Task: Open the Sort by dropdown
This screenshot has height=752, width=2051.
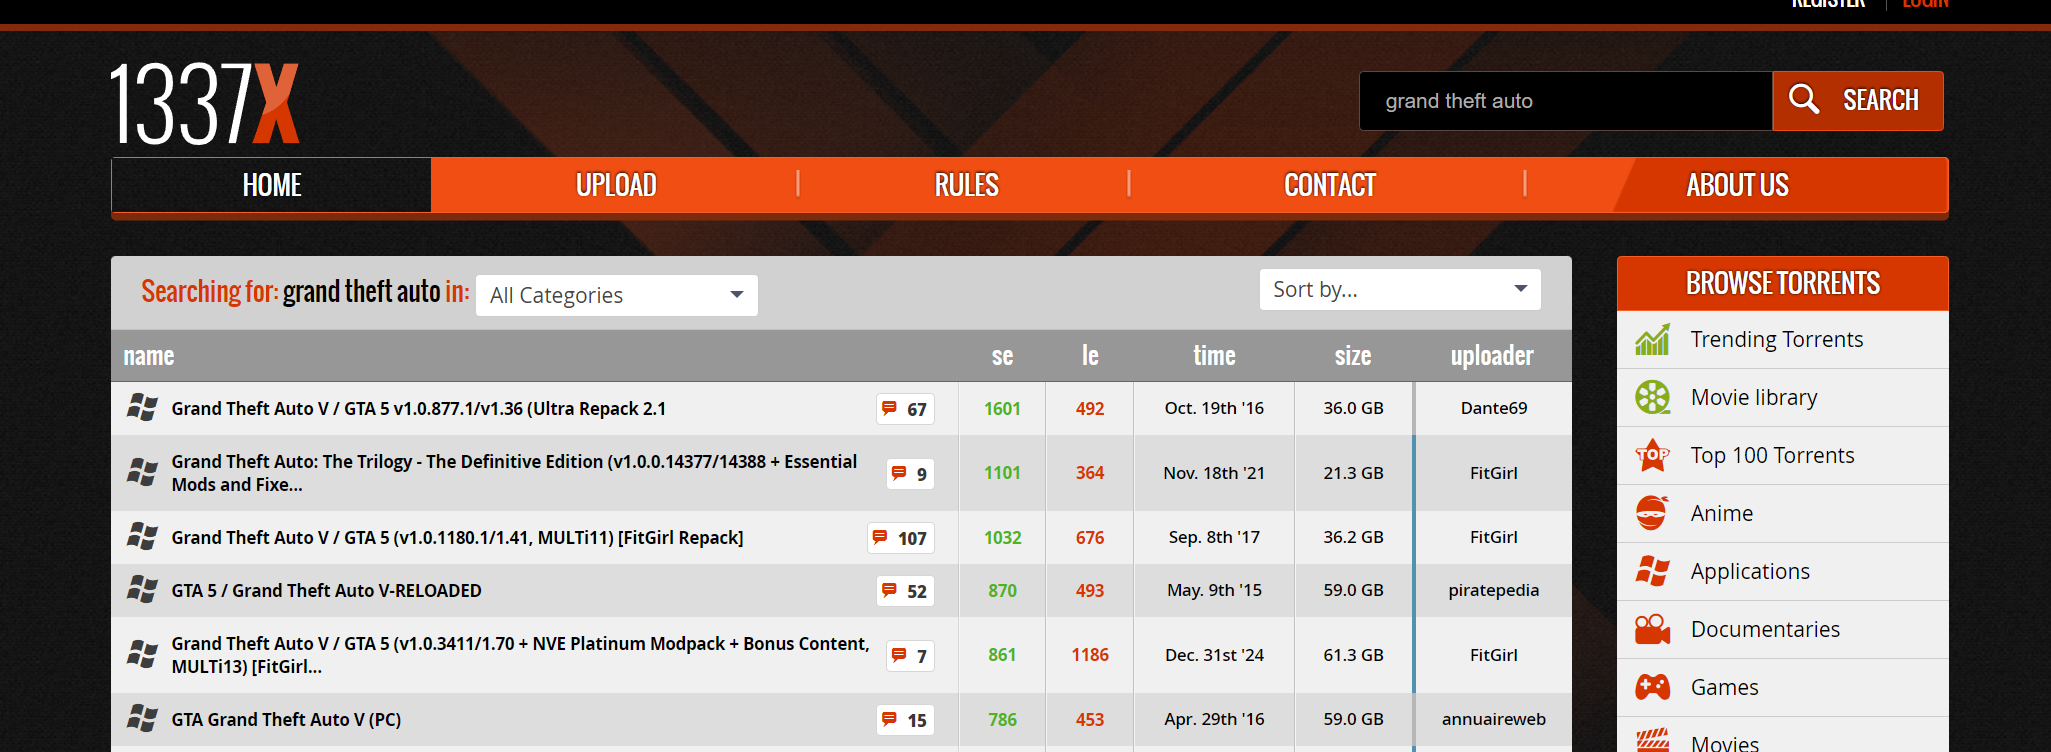Action: coord(1400,289)
